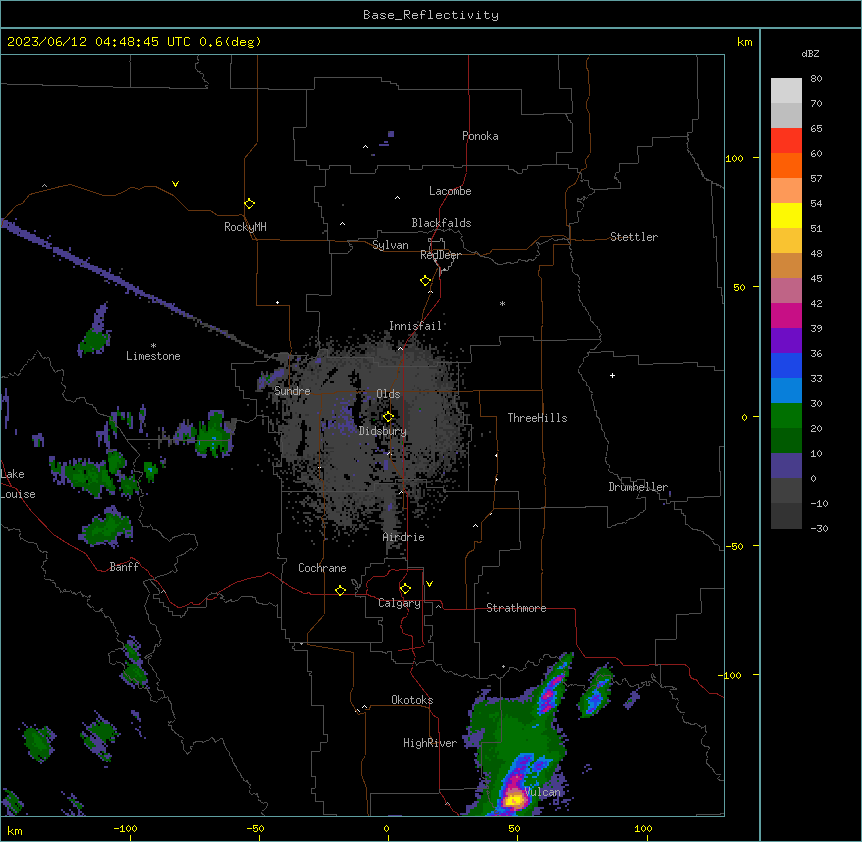The width and height of the screenshot is (862, 842).
Task: Click the magenta 42 dBZ legend swatch
Action: [x=786, y=315]
